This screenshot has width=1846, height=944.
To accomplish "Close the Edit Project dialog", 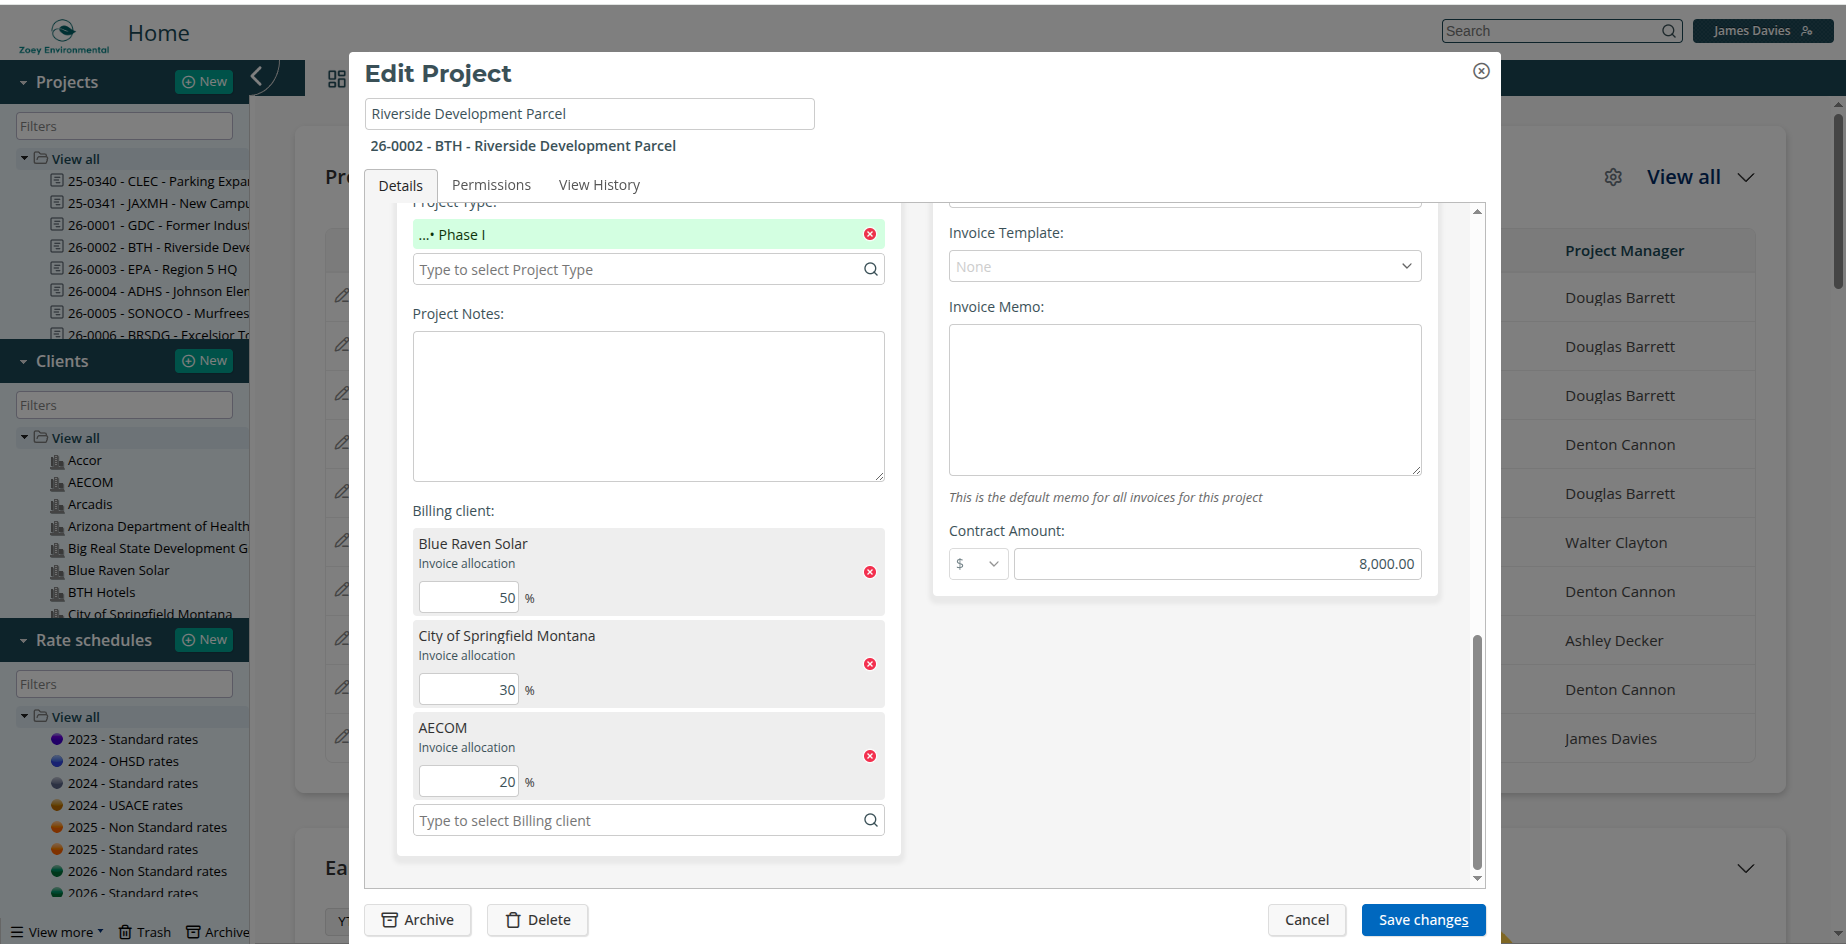I will click(1481, 71).
